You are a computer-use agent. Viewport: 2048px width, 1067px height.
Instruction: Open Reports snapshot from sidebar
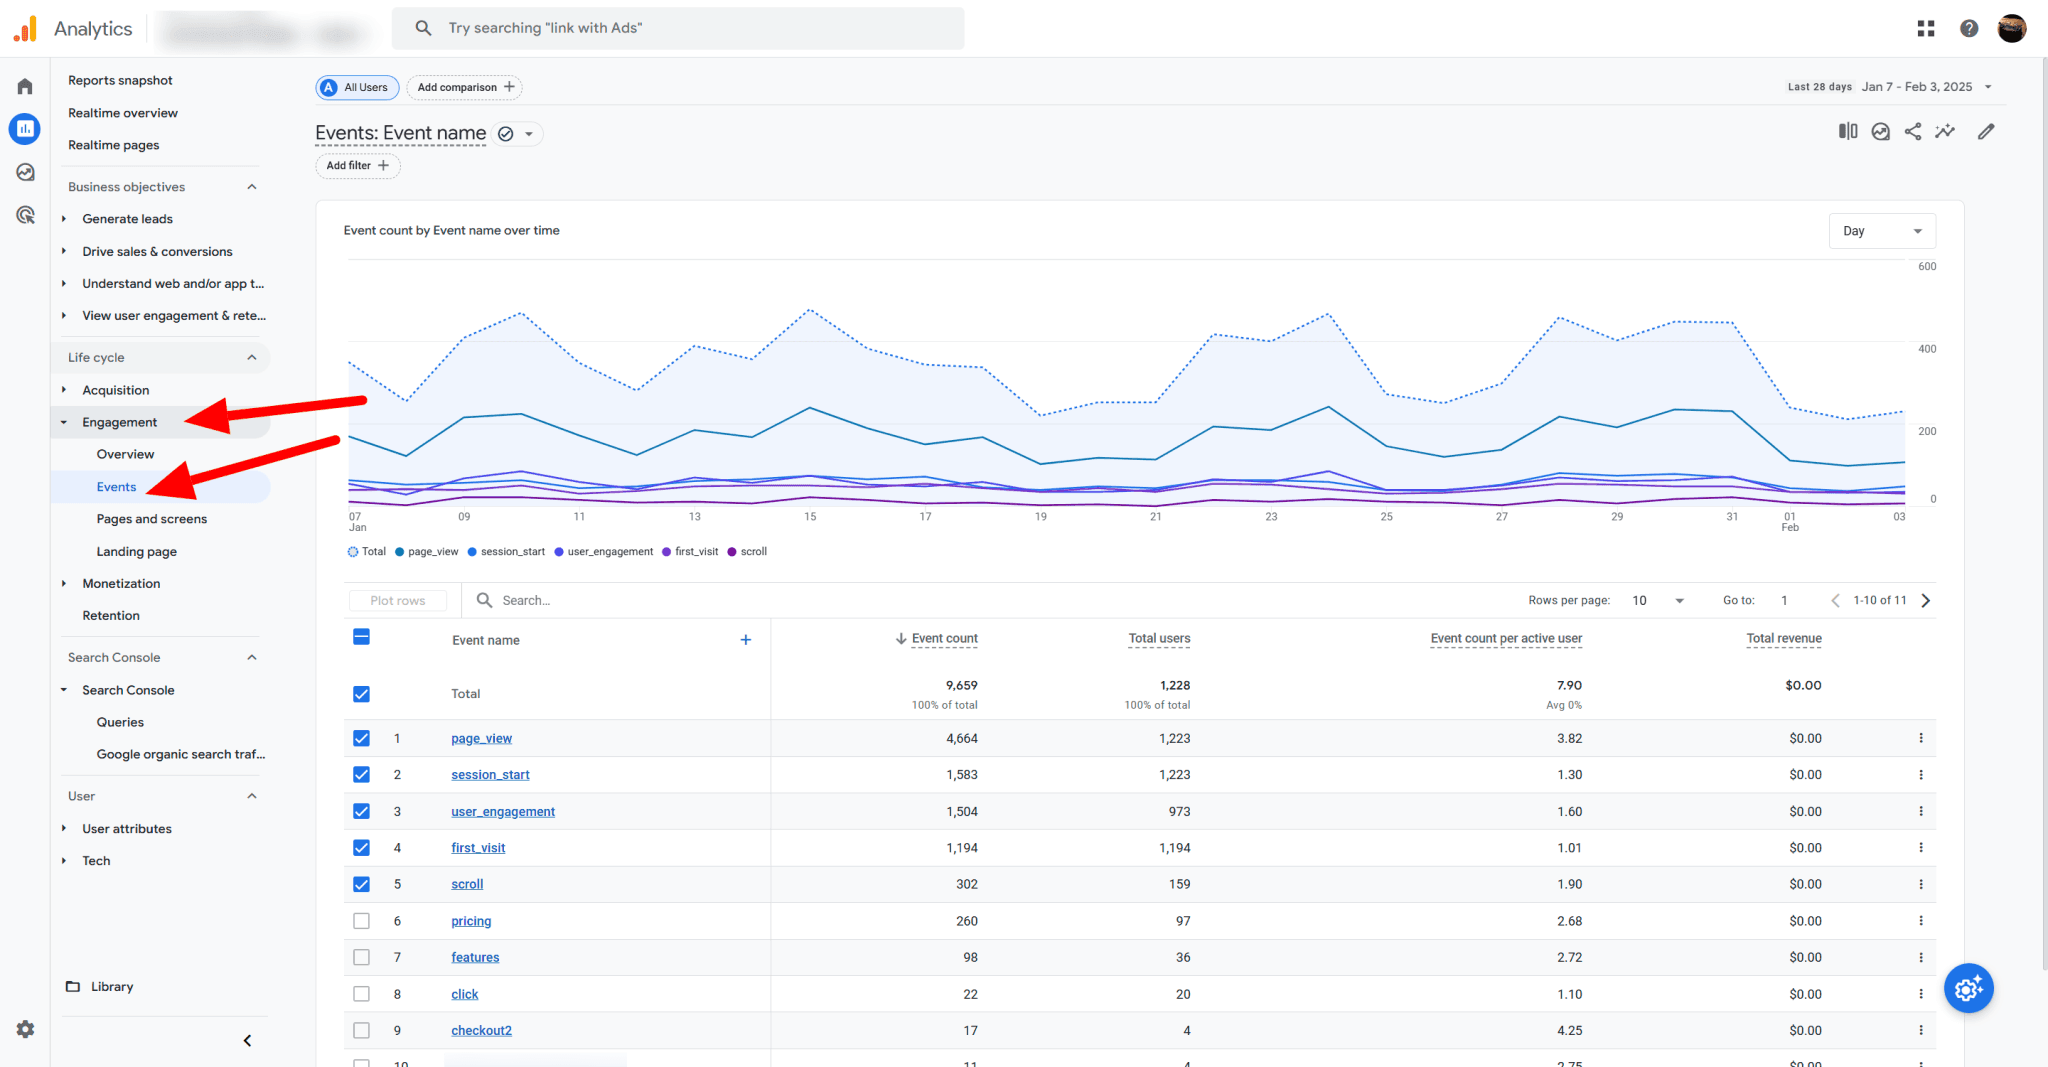coord(120,80)
